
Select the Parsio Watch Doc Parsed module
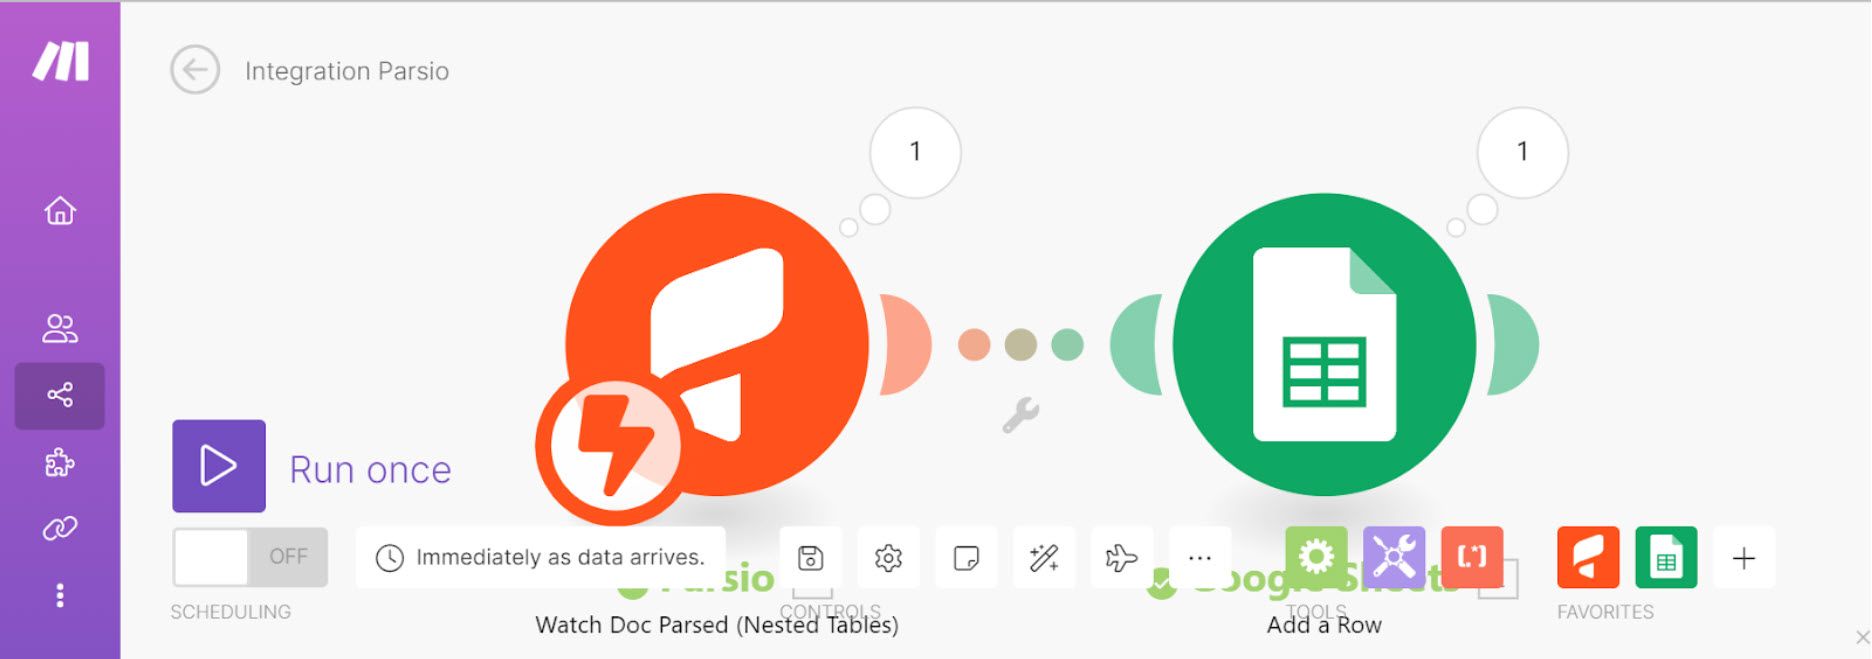[717, 345]
